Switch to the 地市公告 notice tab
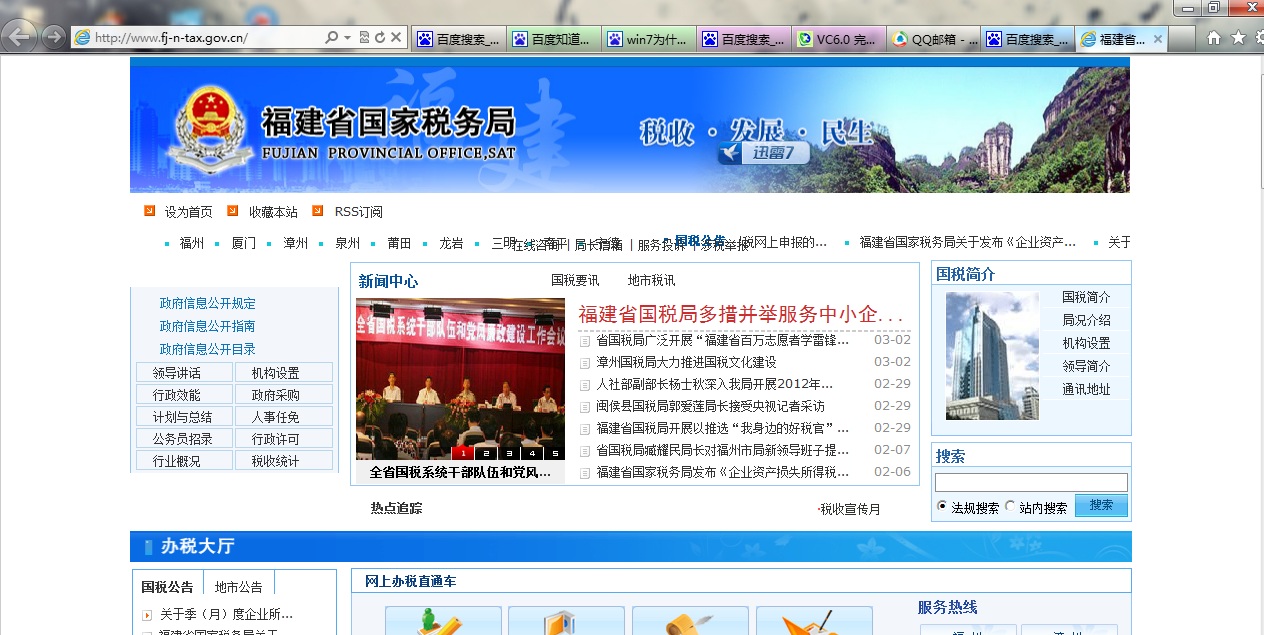This screenshot has width=1264, height=635. (x=239, y=587)
